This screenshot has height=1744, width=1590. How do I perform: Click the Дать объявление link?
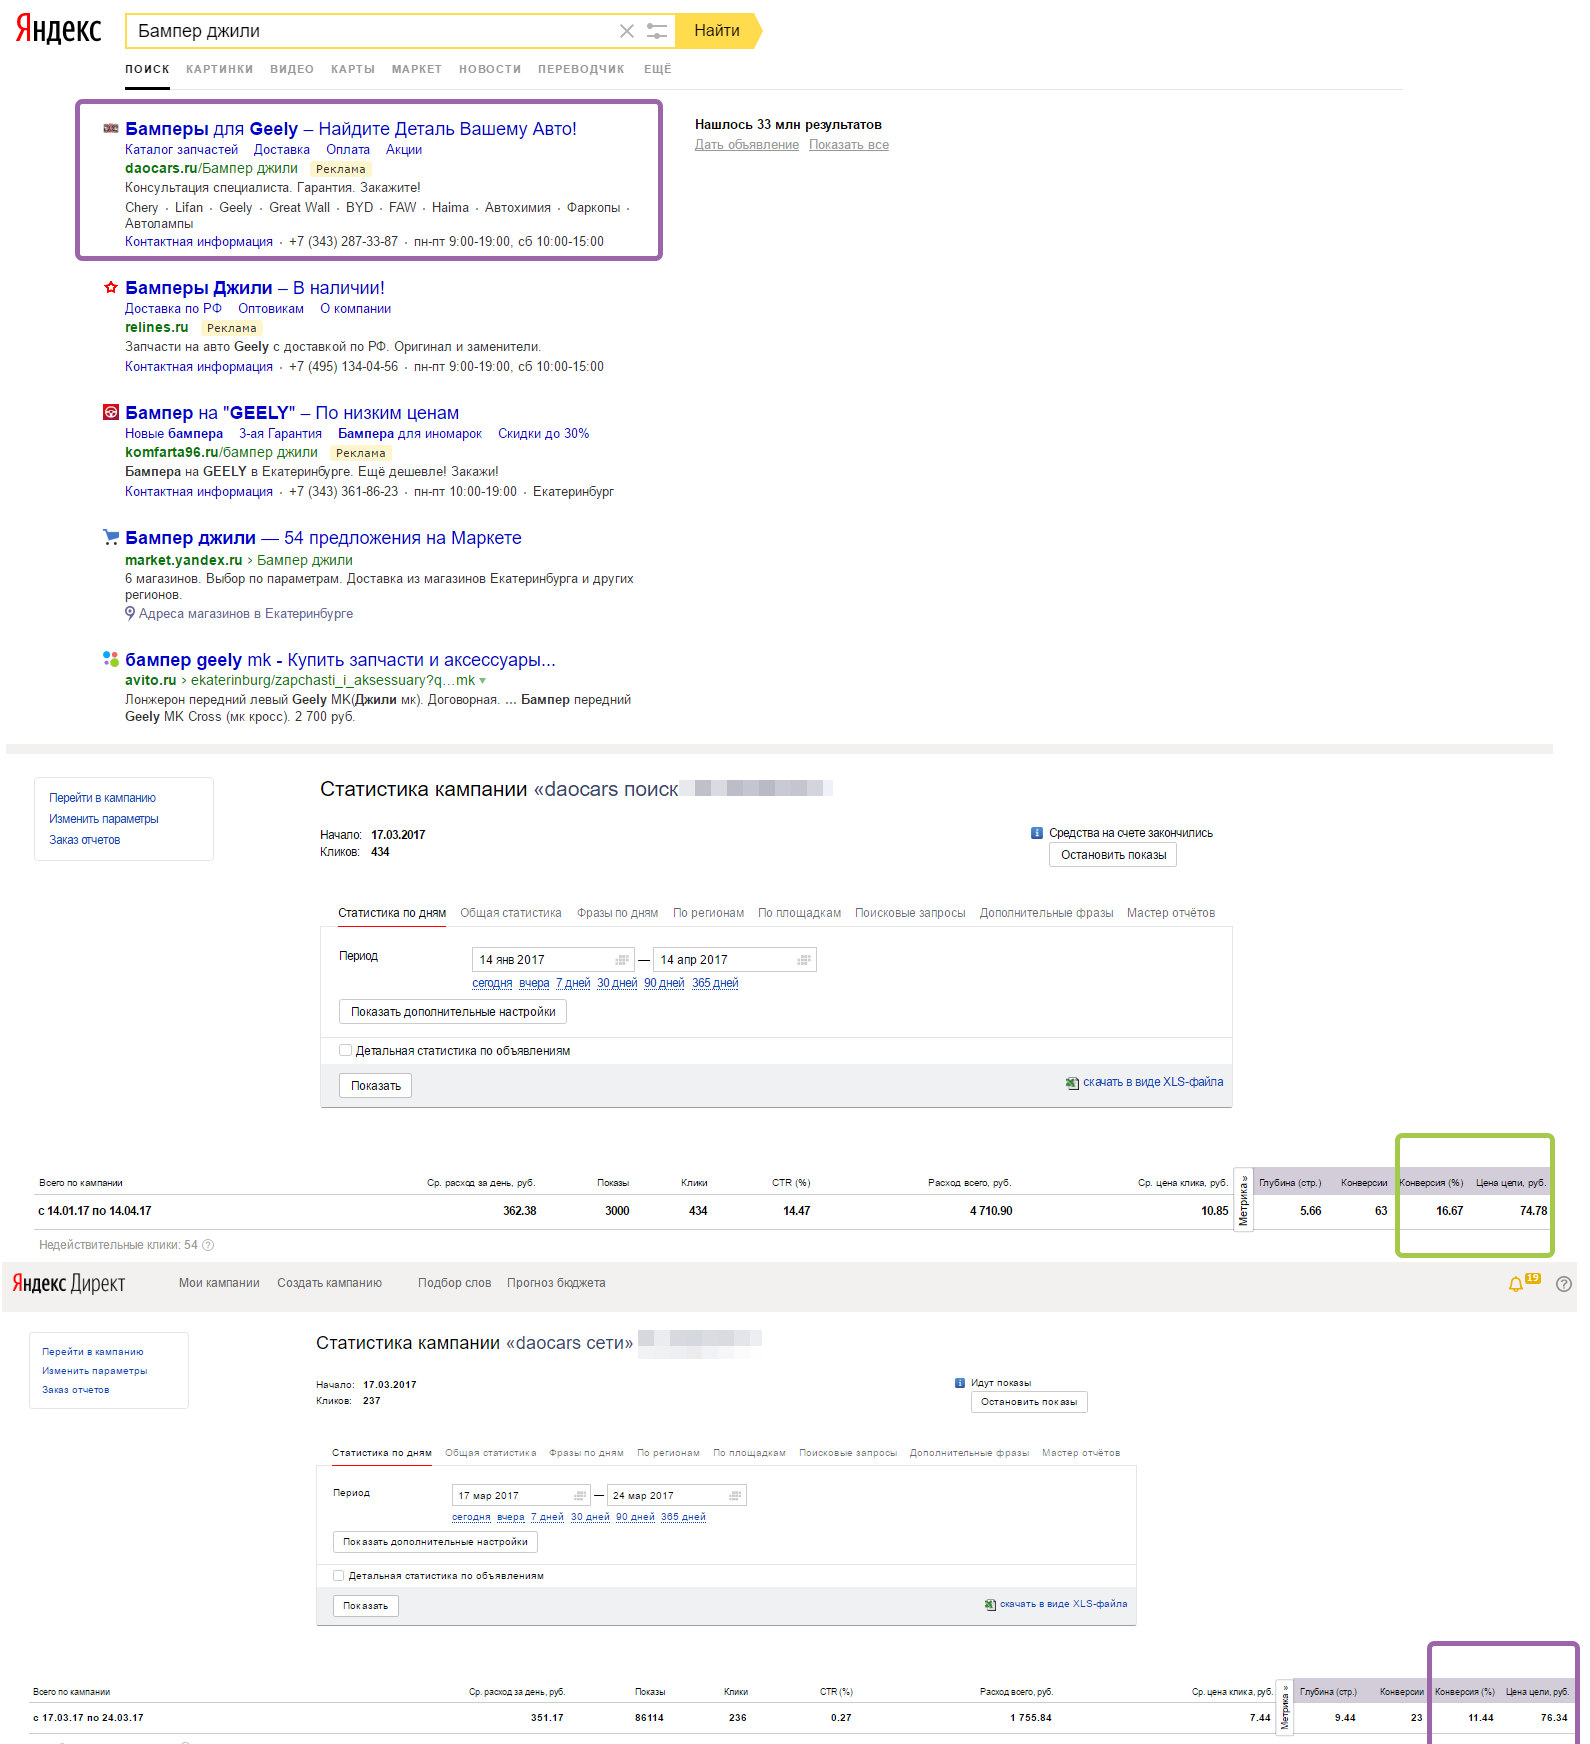point(747,145)
